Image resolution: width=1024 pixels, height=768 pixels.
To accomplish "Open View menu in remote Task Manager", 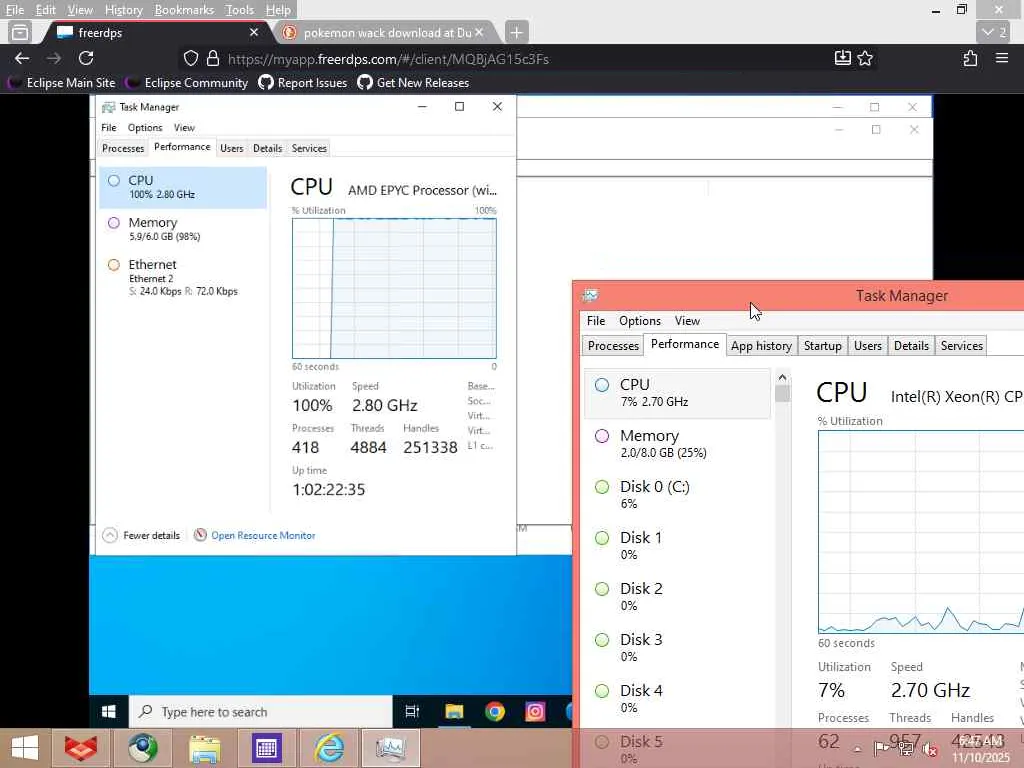I will [184, 127].
